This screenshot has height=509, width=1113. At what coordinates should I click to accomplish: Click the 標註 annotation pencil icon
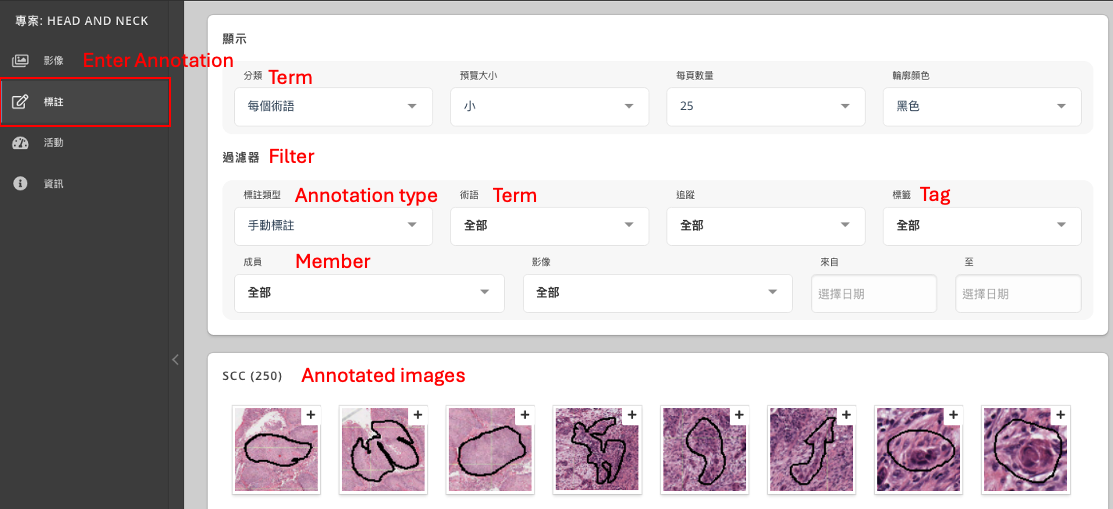pos(20,102)
